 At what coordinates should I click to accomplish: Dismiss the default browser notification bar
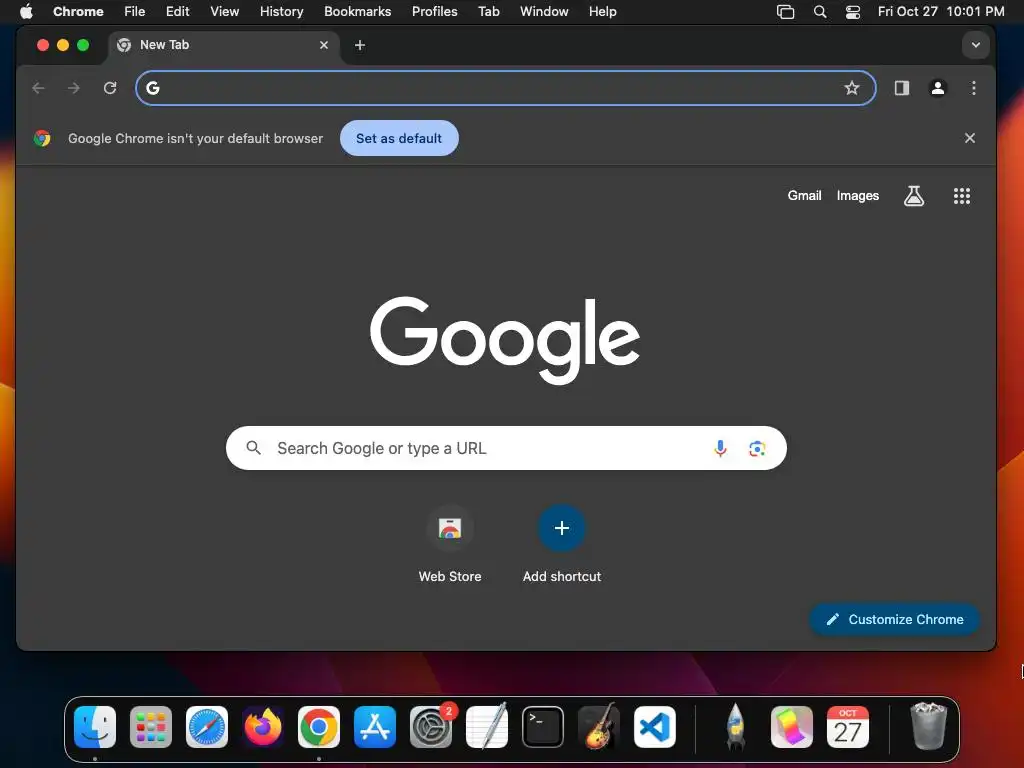[x=970, y=138]
